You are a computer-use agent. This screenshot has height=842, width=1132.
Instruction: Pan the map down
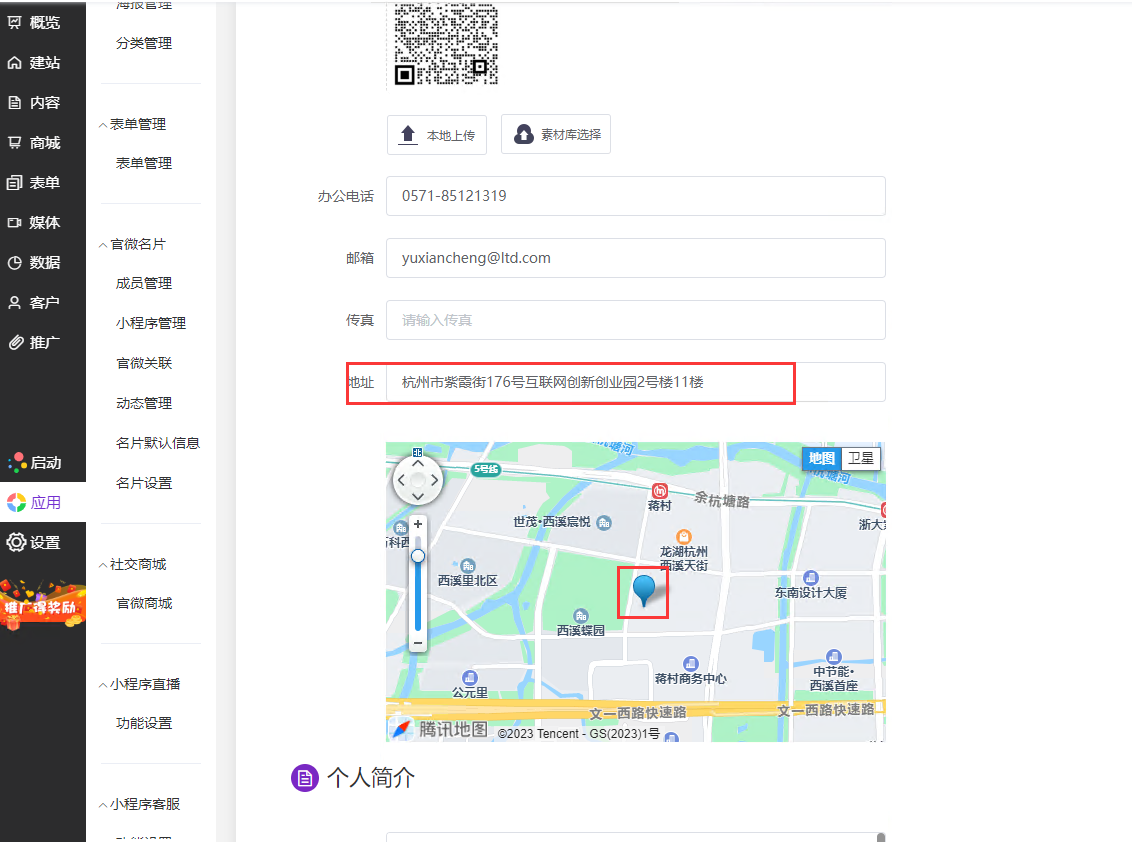coord(417,496)
